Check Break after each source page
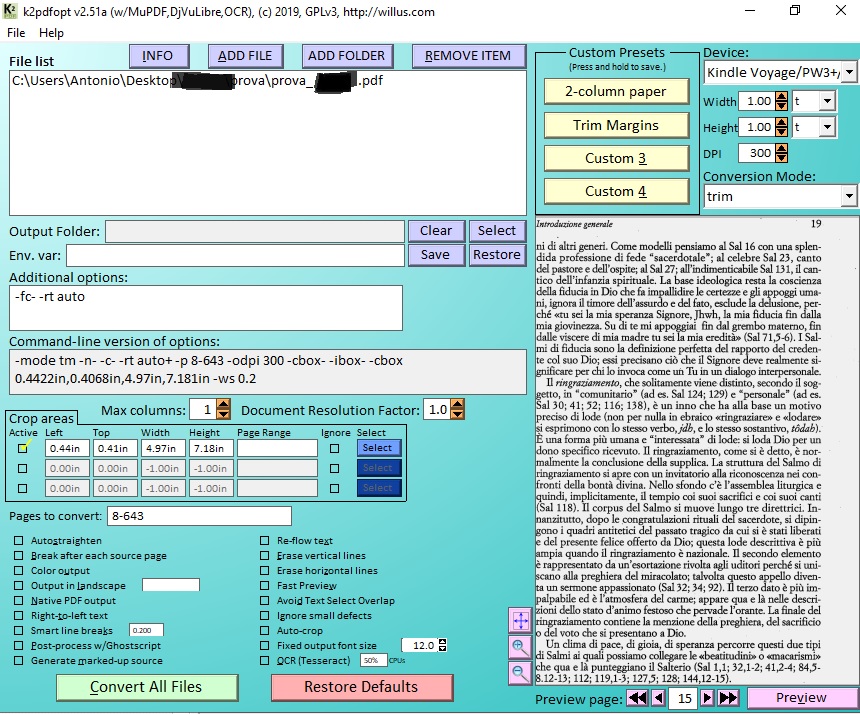The height and width of the screenshot is (714, 860). (x=19, y=556)
